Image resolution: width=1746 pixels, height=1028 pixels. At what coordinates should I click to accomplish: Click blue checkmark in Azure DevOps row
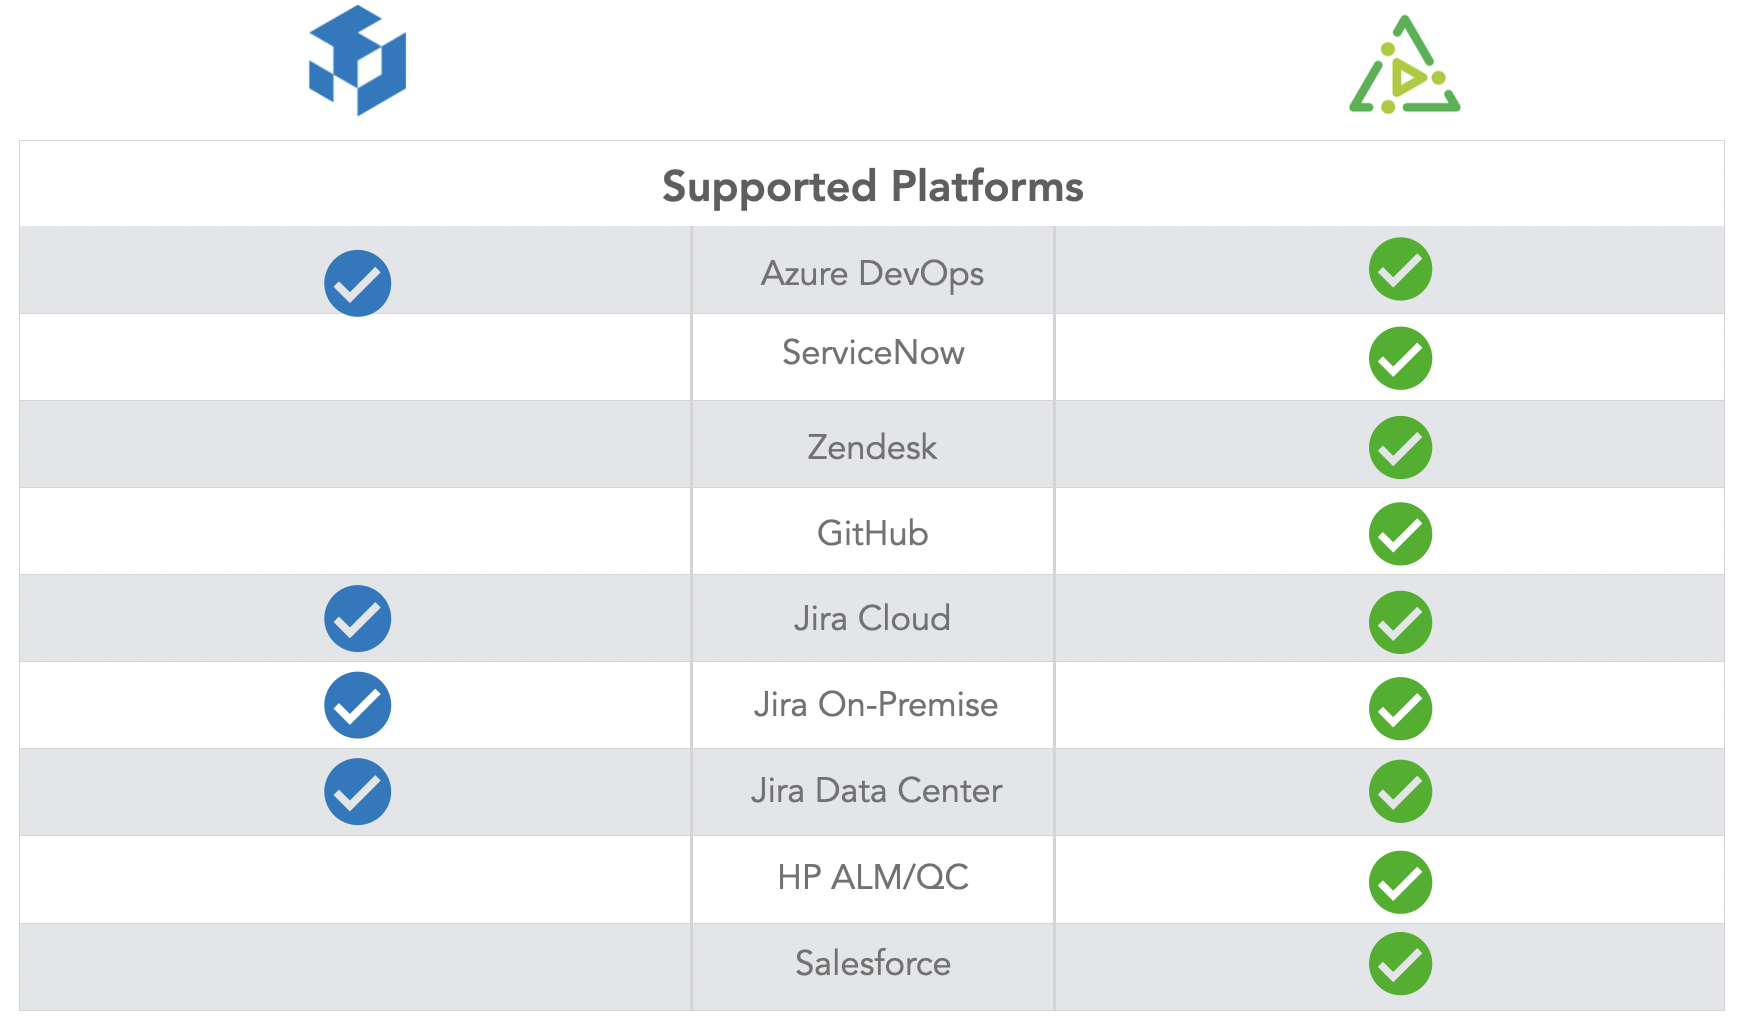[357, 283]
